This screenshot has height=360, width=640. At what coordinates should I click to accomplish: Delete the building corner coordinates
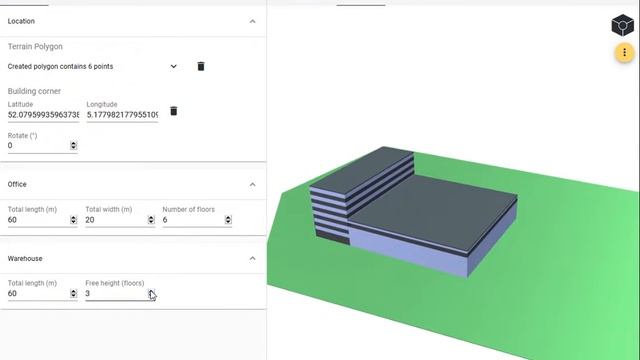(x=173, y=111)
